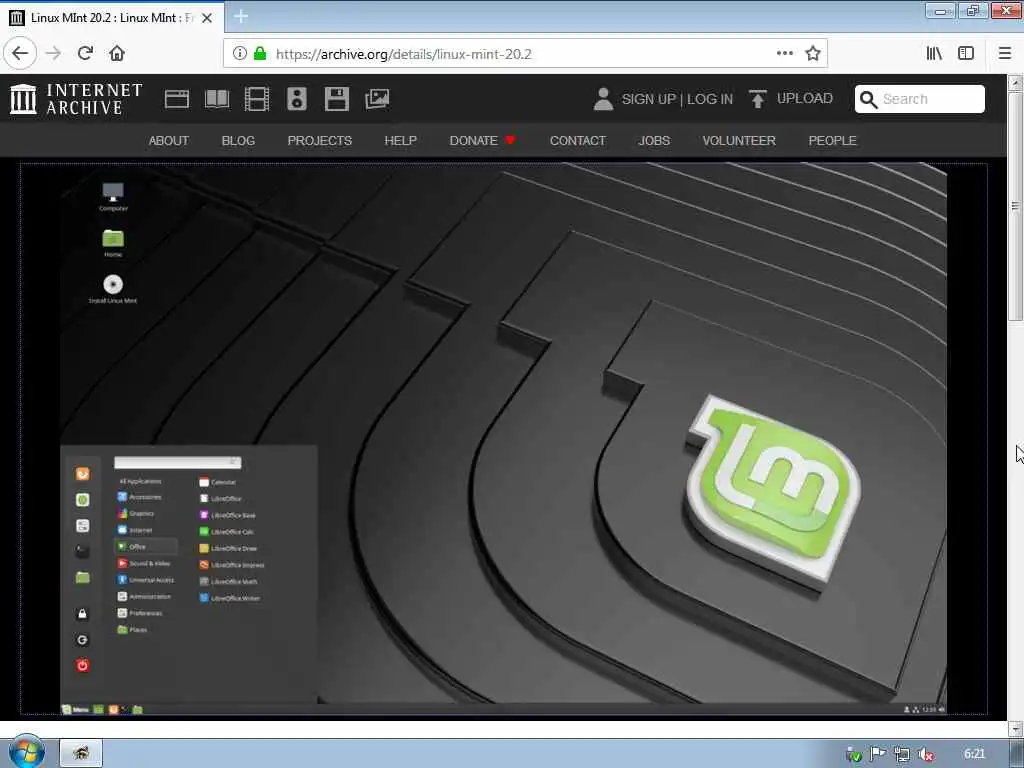Open the PROJECTS menu item
Screen dimensions: 1024x768
click(319, 140)
